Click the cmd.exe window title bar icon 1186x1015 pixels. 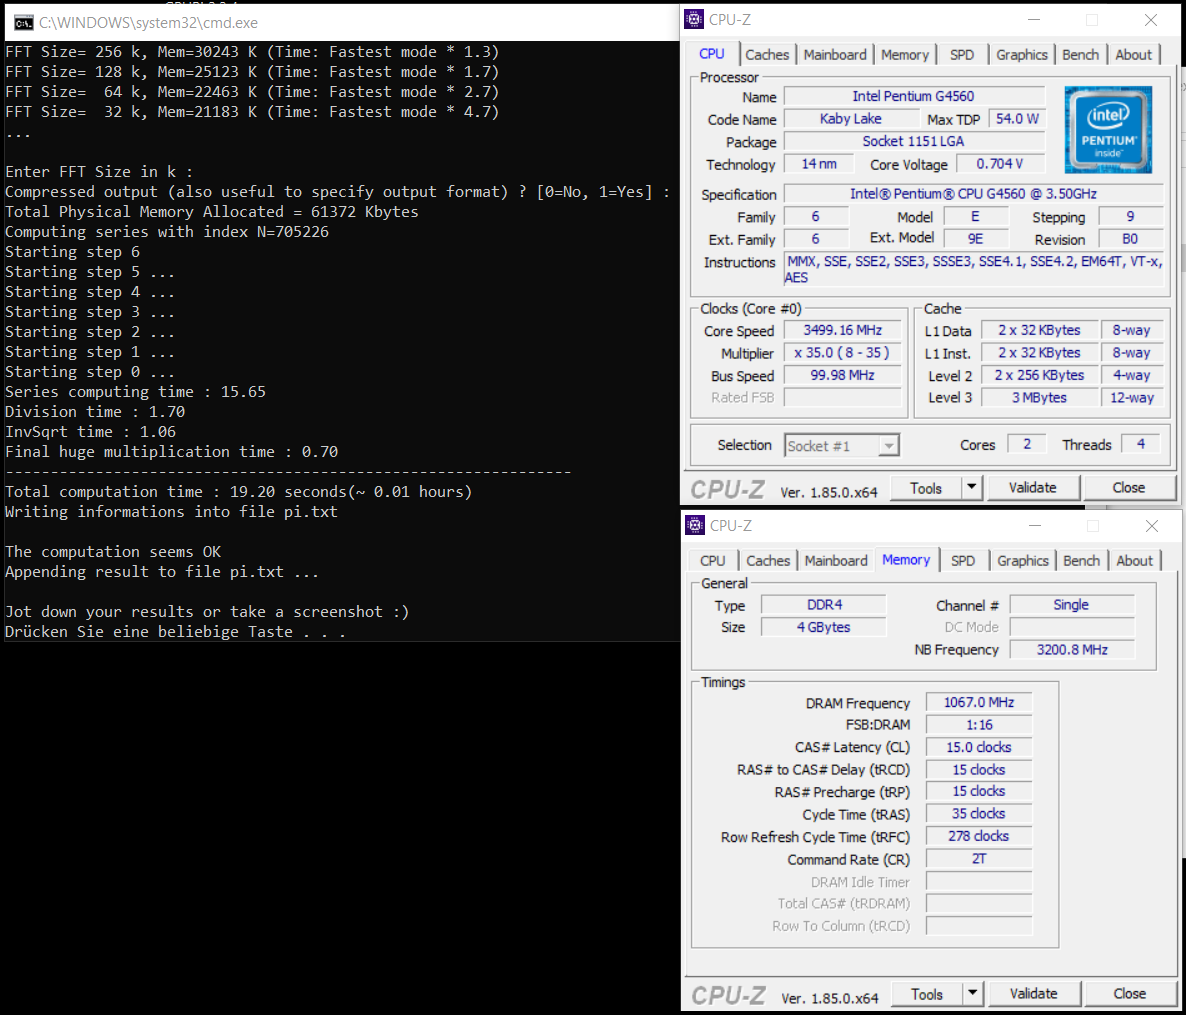pos(23,23)
